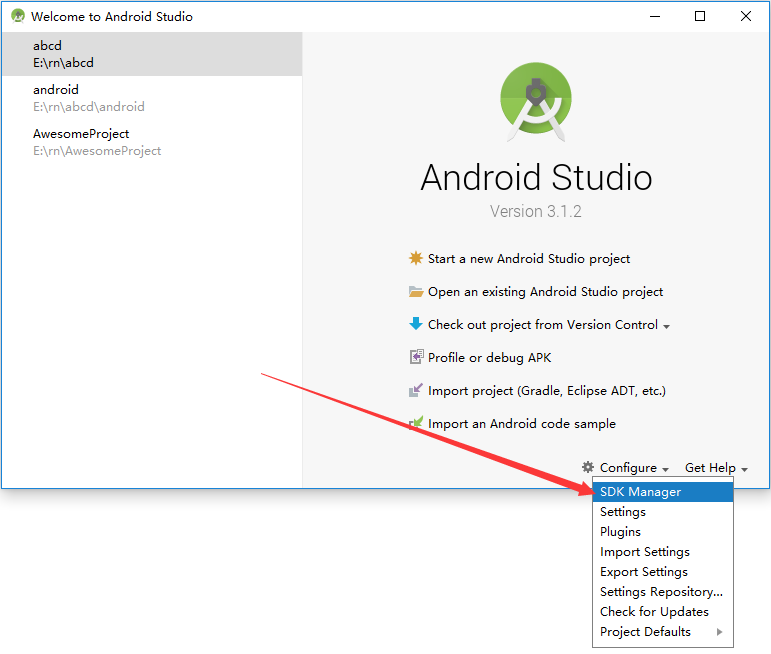Click the Version Control download arrow icon
This screenshot has width=771, height=654.
416,324
